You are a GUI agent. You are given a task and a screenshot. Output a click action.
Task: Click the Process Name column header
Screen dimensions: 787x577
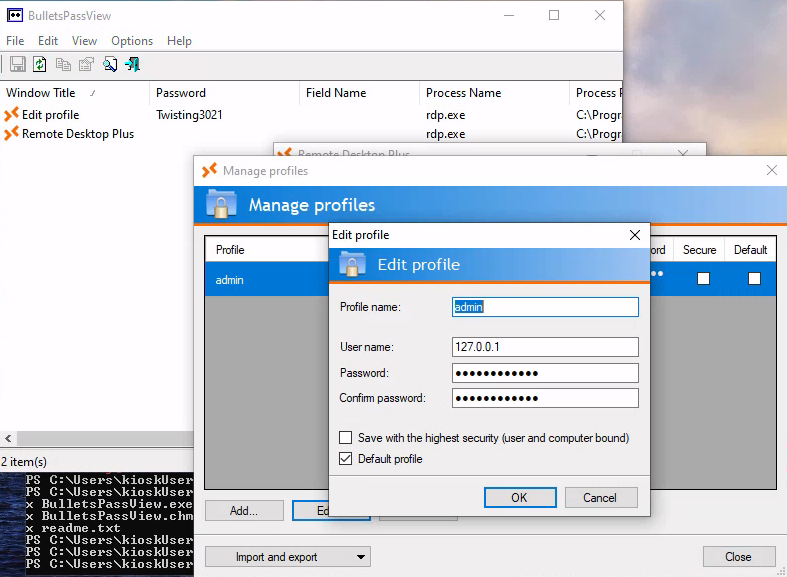click(x=494, y=93)
